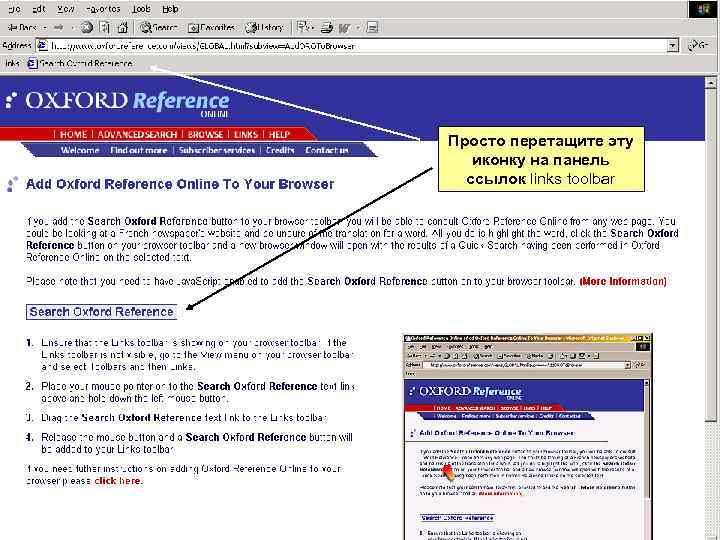Click the Stop loading icon

tap(86, 28)
